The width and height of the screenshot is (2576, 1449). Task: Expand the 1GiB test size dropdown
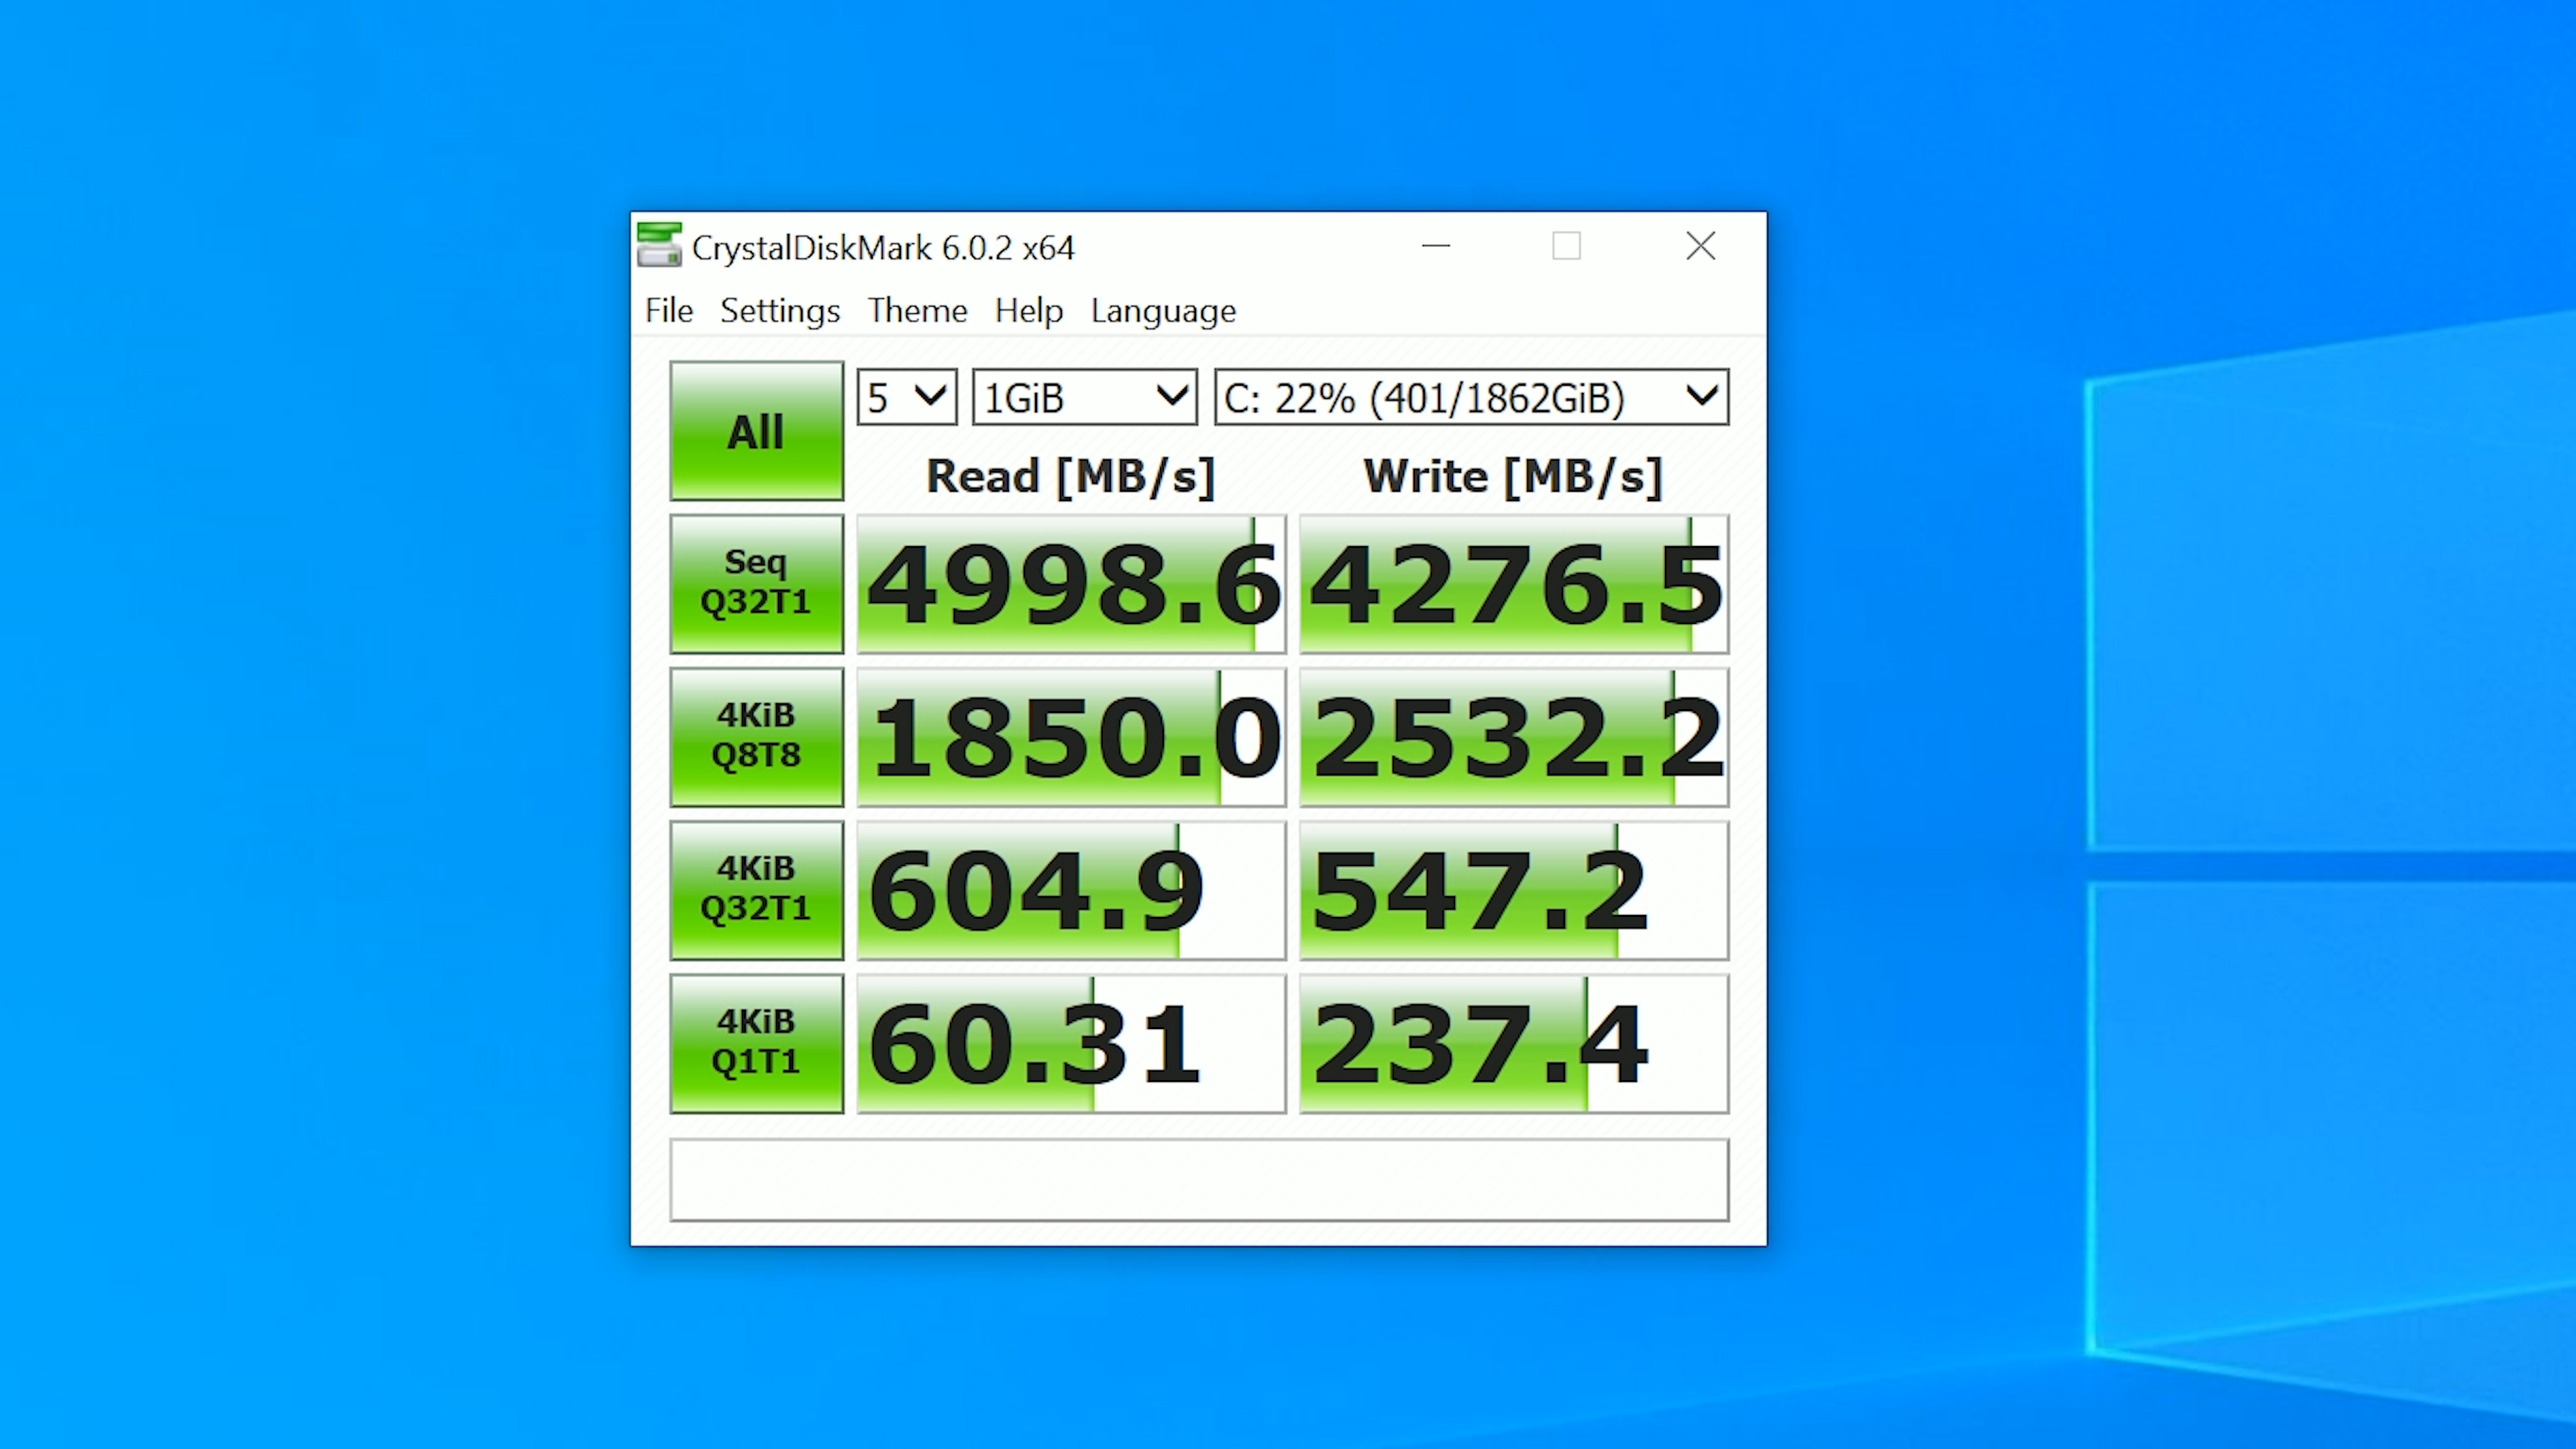click(1084, 397)
